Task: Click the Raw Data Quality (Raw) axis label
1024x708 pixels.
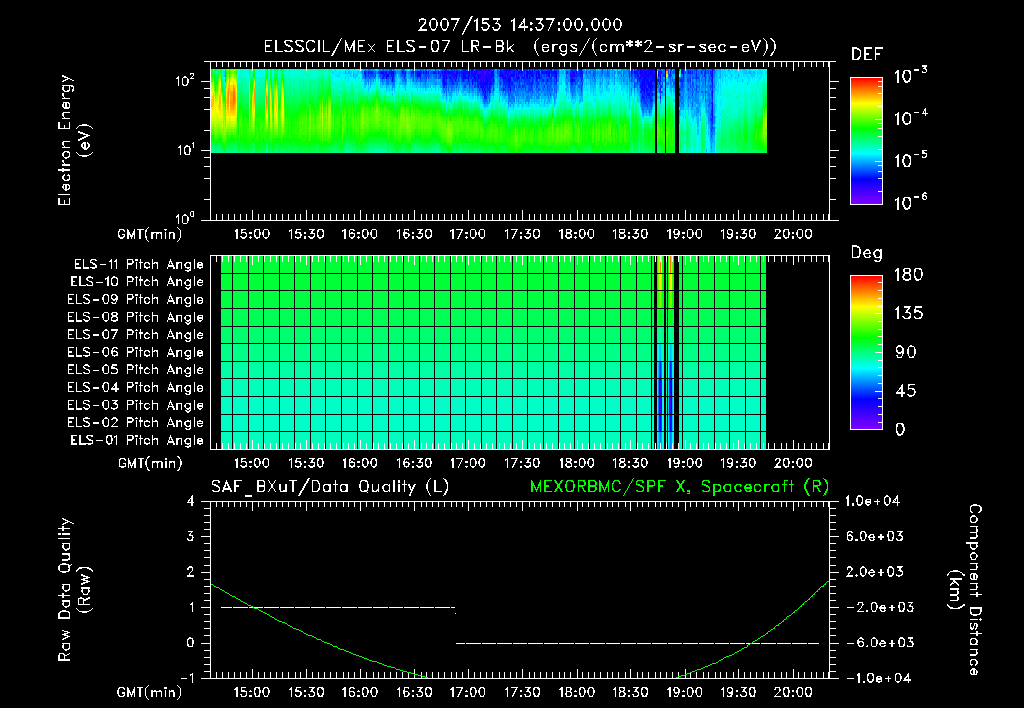Action: tap(74, 589)
